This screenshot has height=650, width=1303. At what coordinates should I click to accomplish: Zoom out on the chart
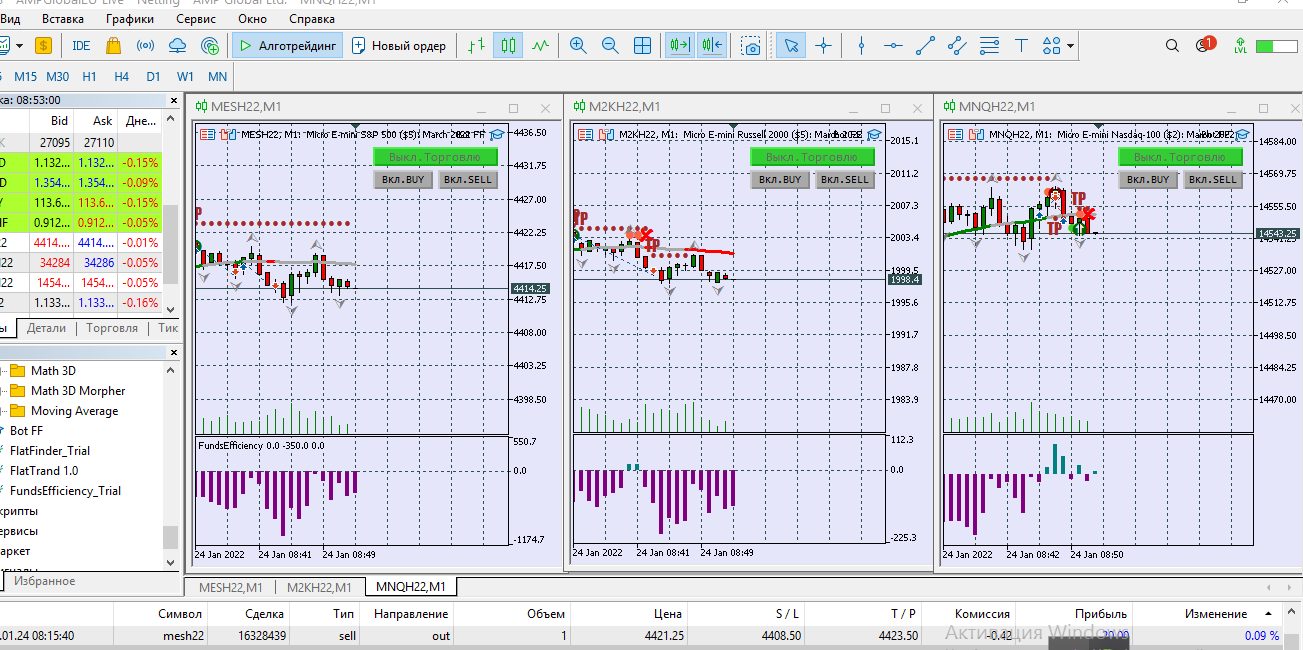click(610, 45)
